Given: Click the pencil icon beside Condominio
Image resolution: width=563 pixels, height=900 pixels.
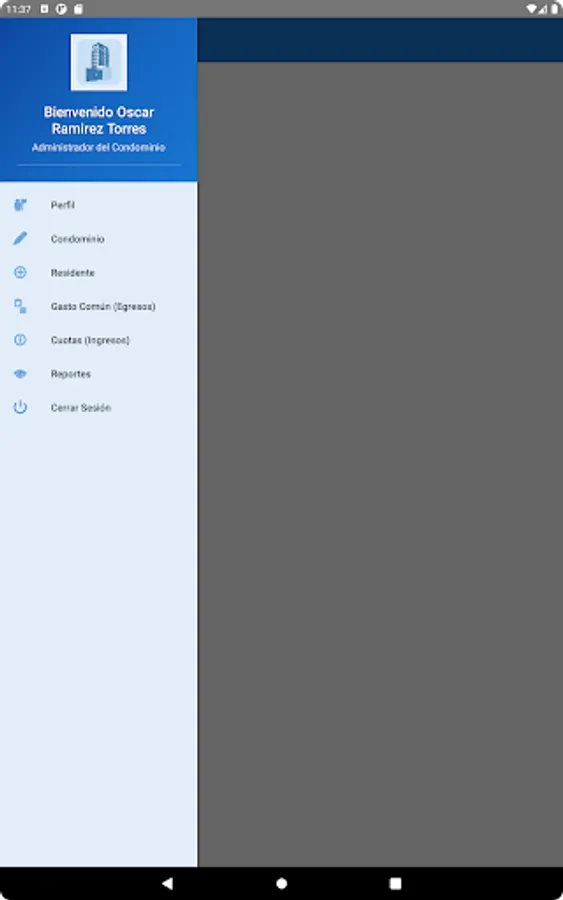Looking at the screenshot, I should click(x=20, y=238).
